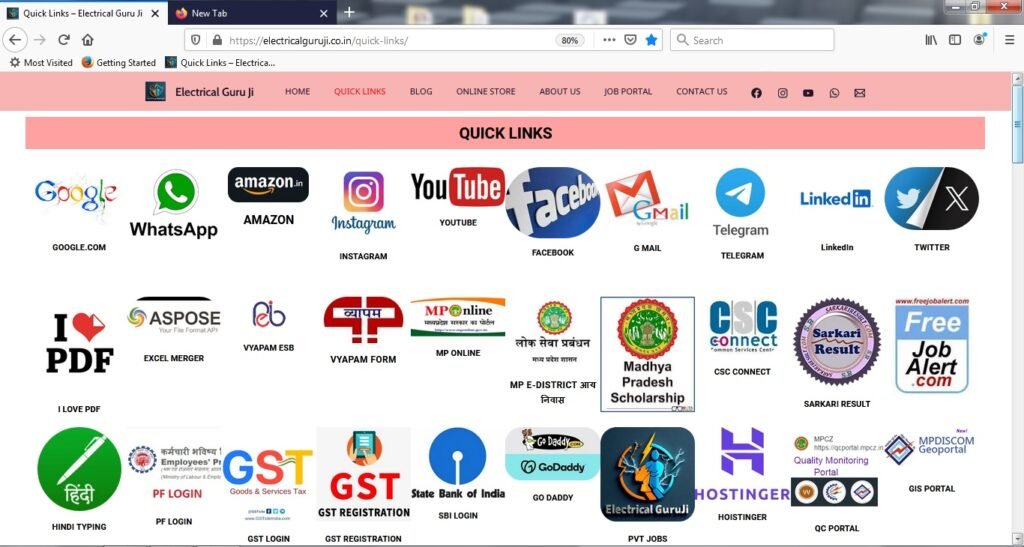
Task: Open the page actions three-dot menu
Action: [609, 40]
